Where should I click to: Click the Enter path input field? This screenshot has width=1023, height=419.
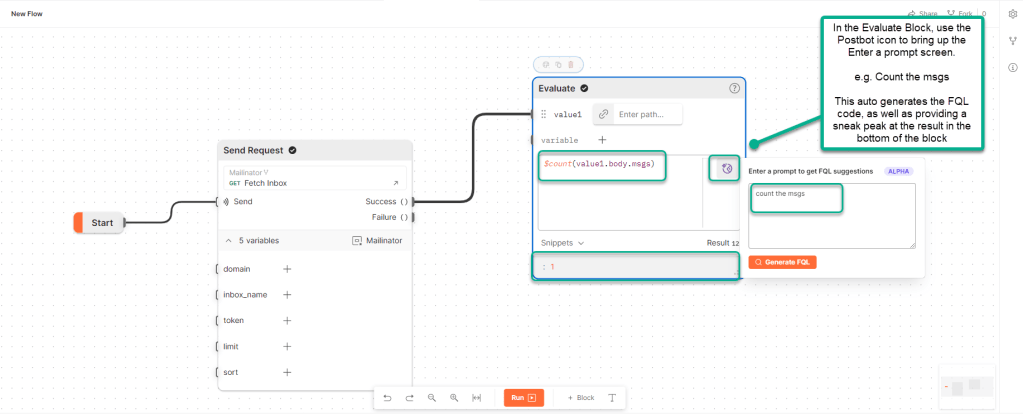(648, 115)
